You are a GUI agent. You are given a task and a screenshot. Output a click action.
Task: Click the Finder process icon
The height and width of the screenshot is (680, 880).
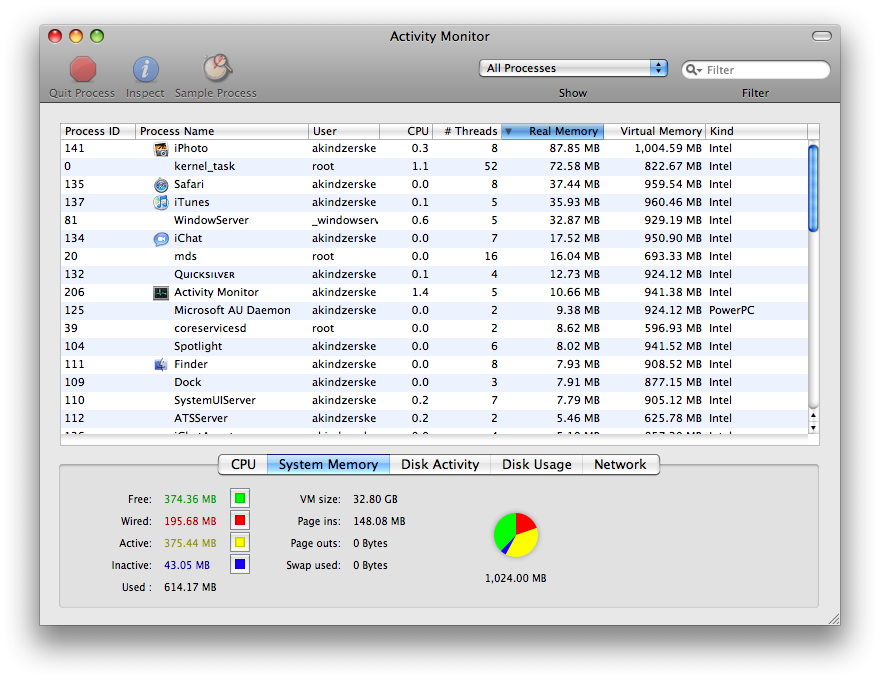pyautogui.click(x=161, y=365)
